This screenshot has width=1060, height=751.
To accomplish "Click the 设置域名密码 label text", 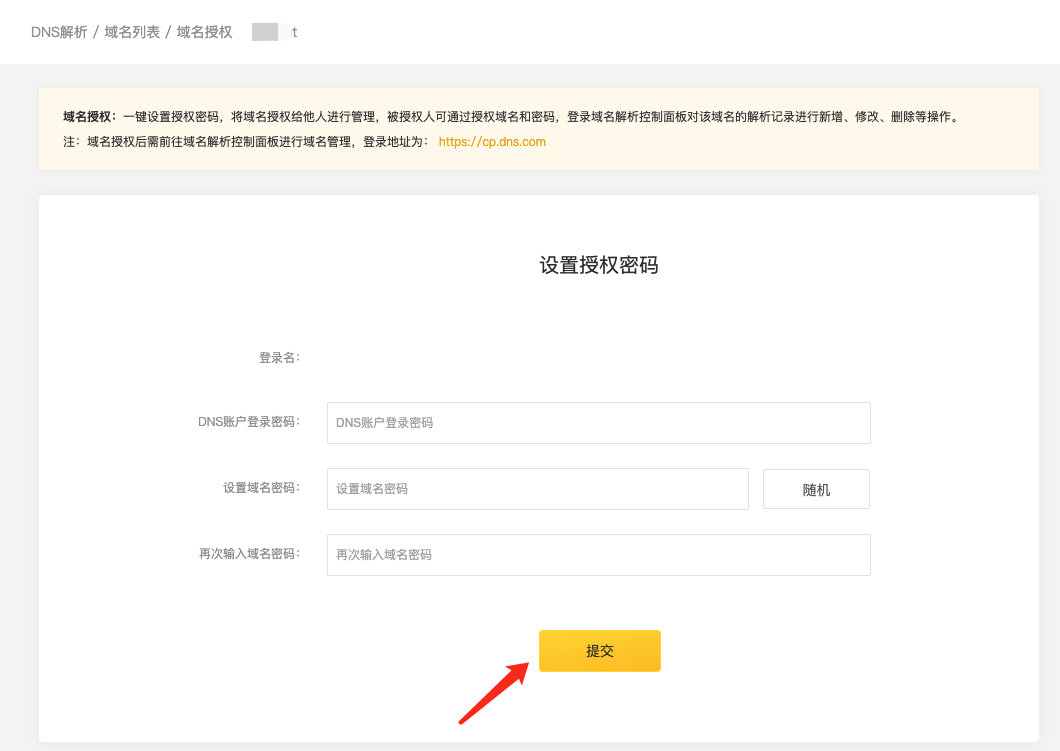I will point(260,488).
